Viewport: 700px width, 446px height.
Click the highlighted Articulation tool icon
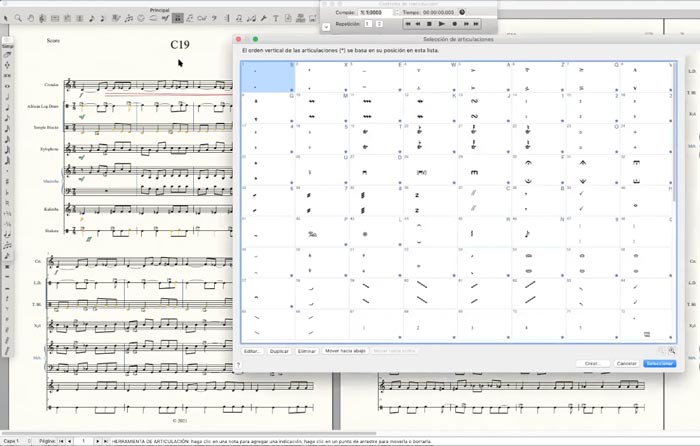point(177,19)
